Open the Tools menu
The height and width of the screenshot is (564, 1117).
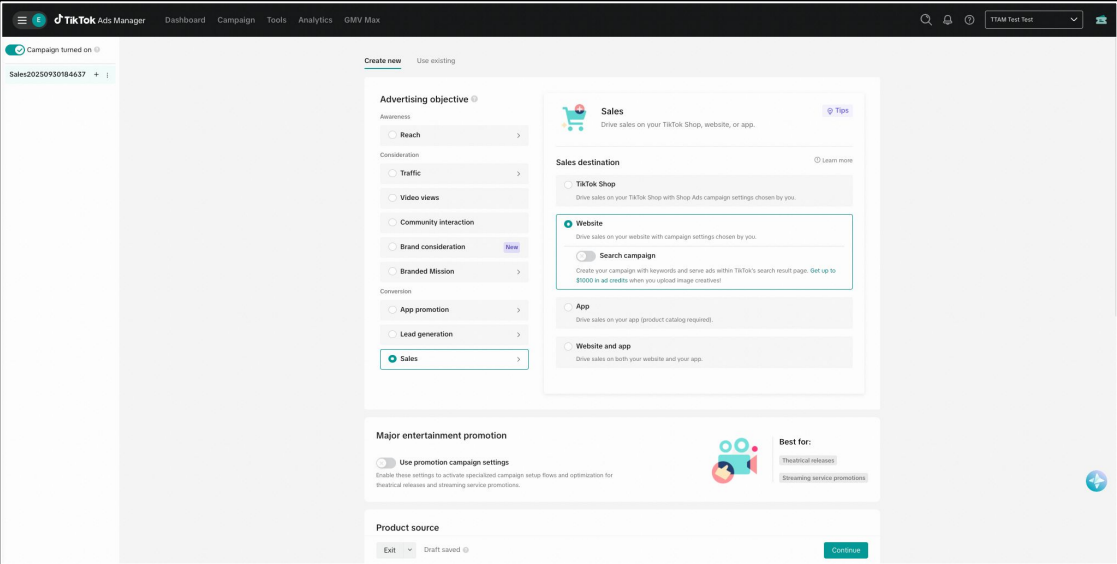[276, 20]
